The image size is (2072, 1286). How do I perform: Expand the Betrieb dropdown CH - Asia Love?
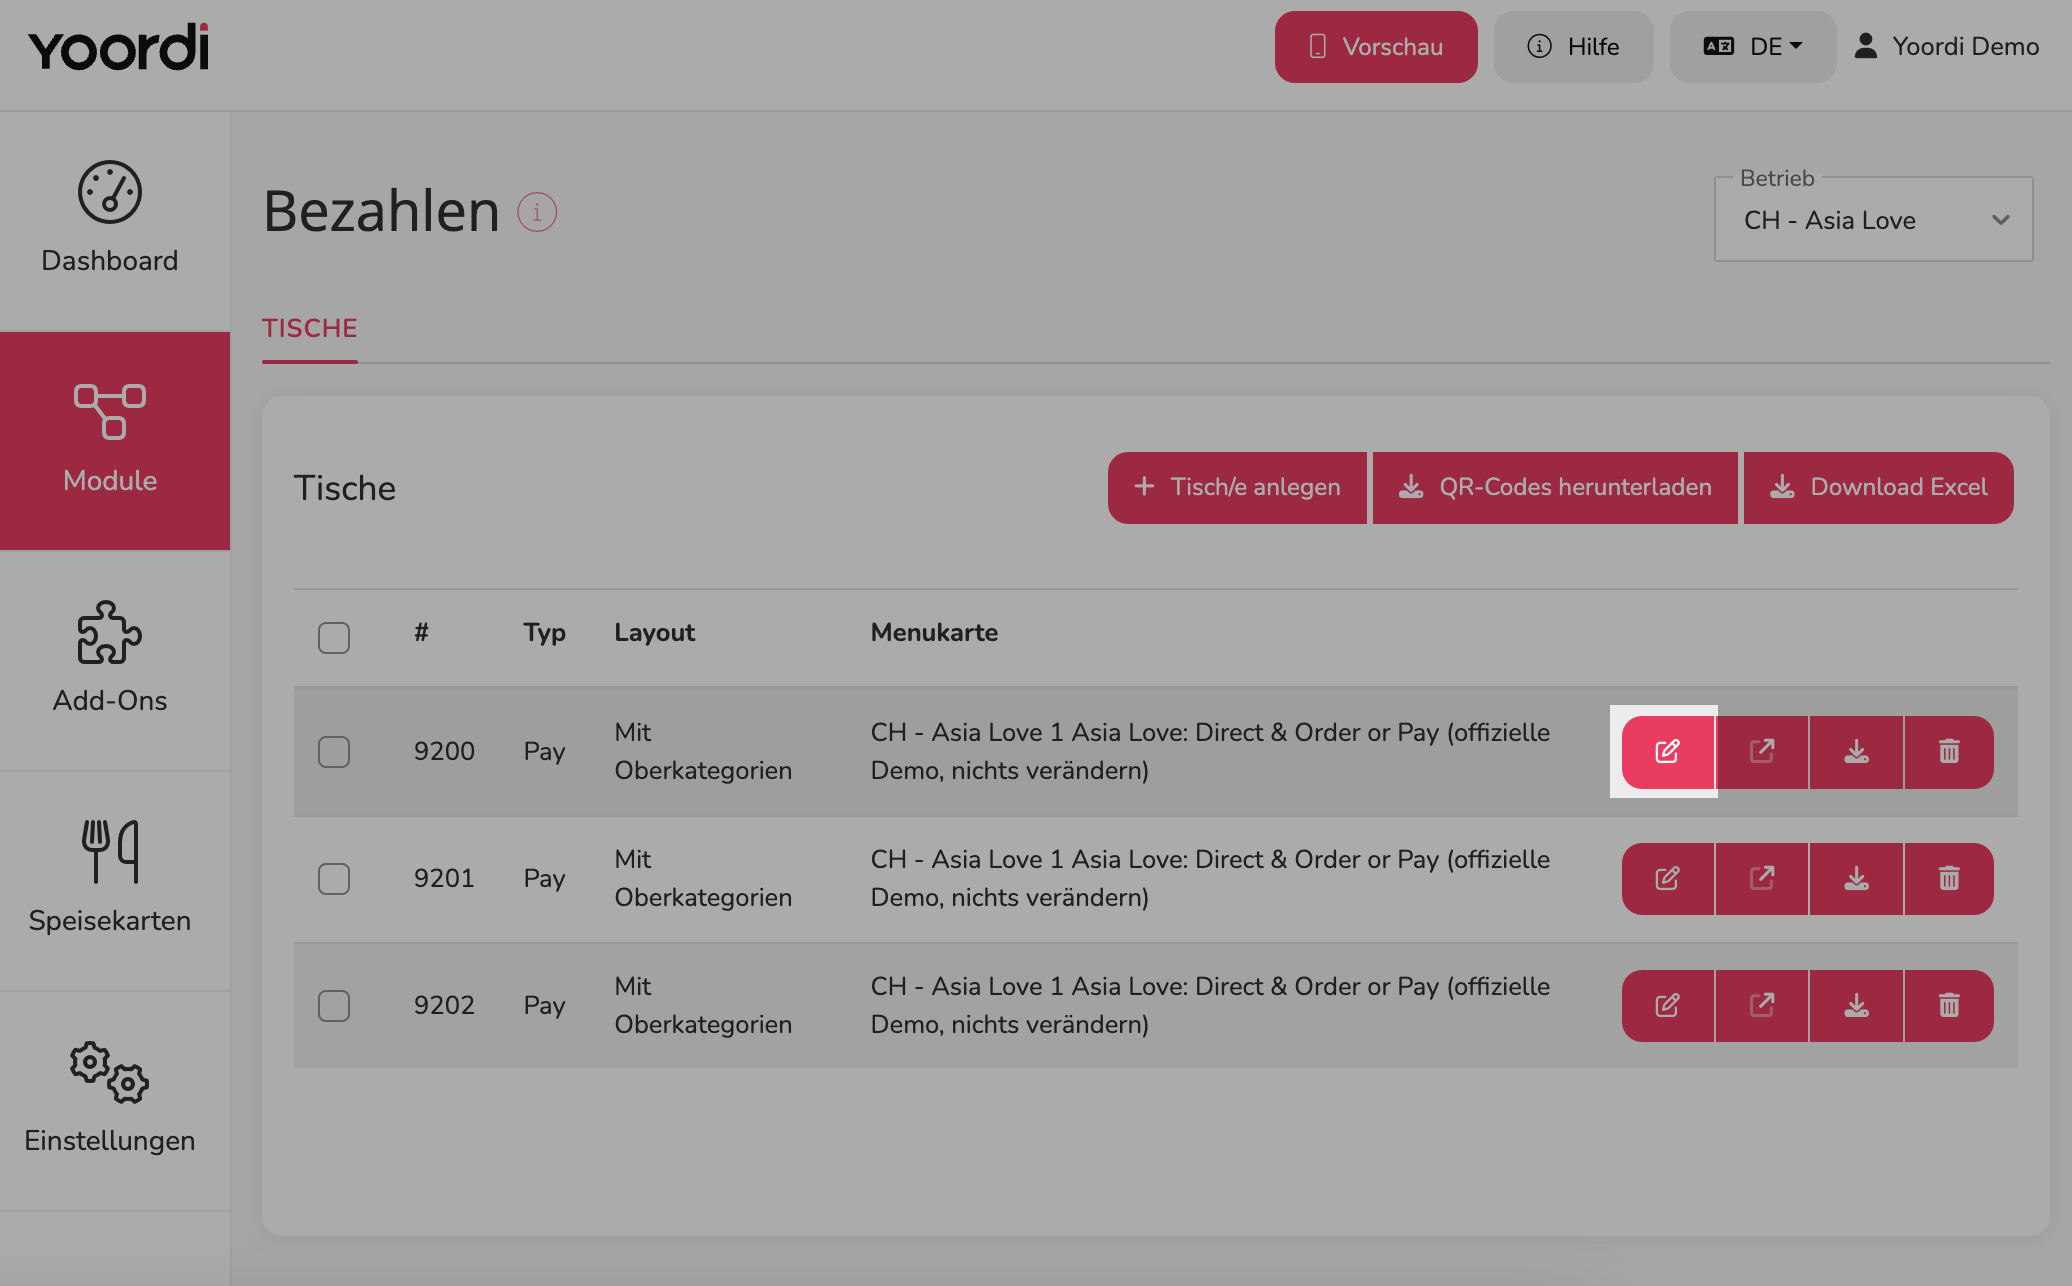click(x=1874, y=220)
